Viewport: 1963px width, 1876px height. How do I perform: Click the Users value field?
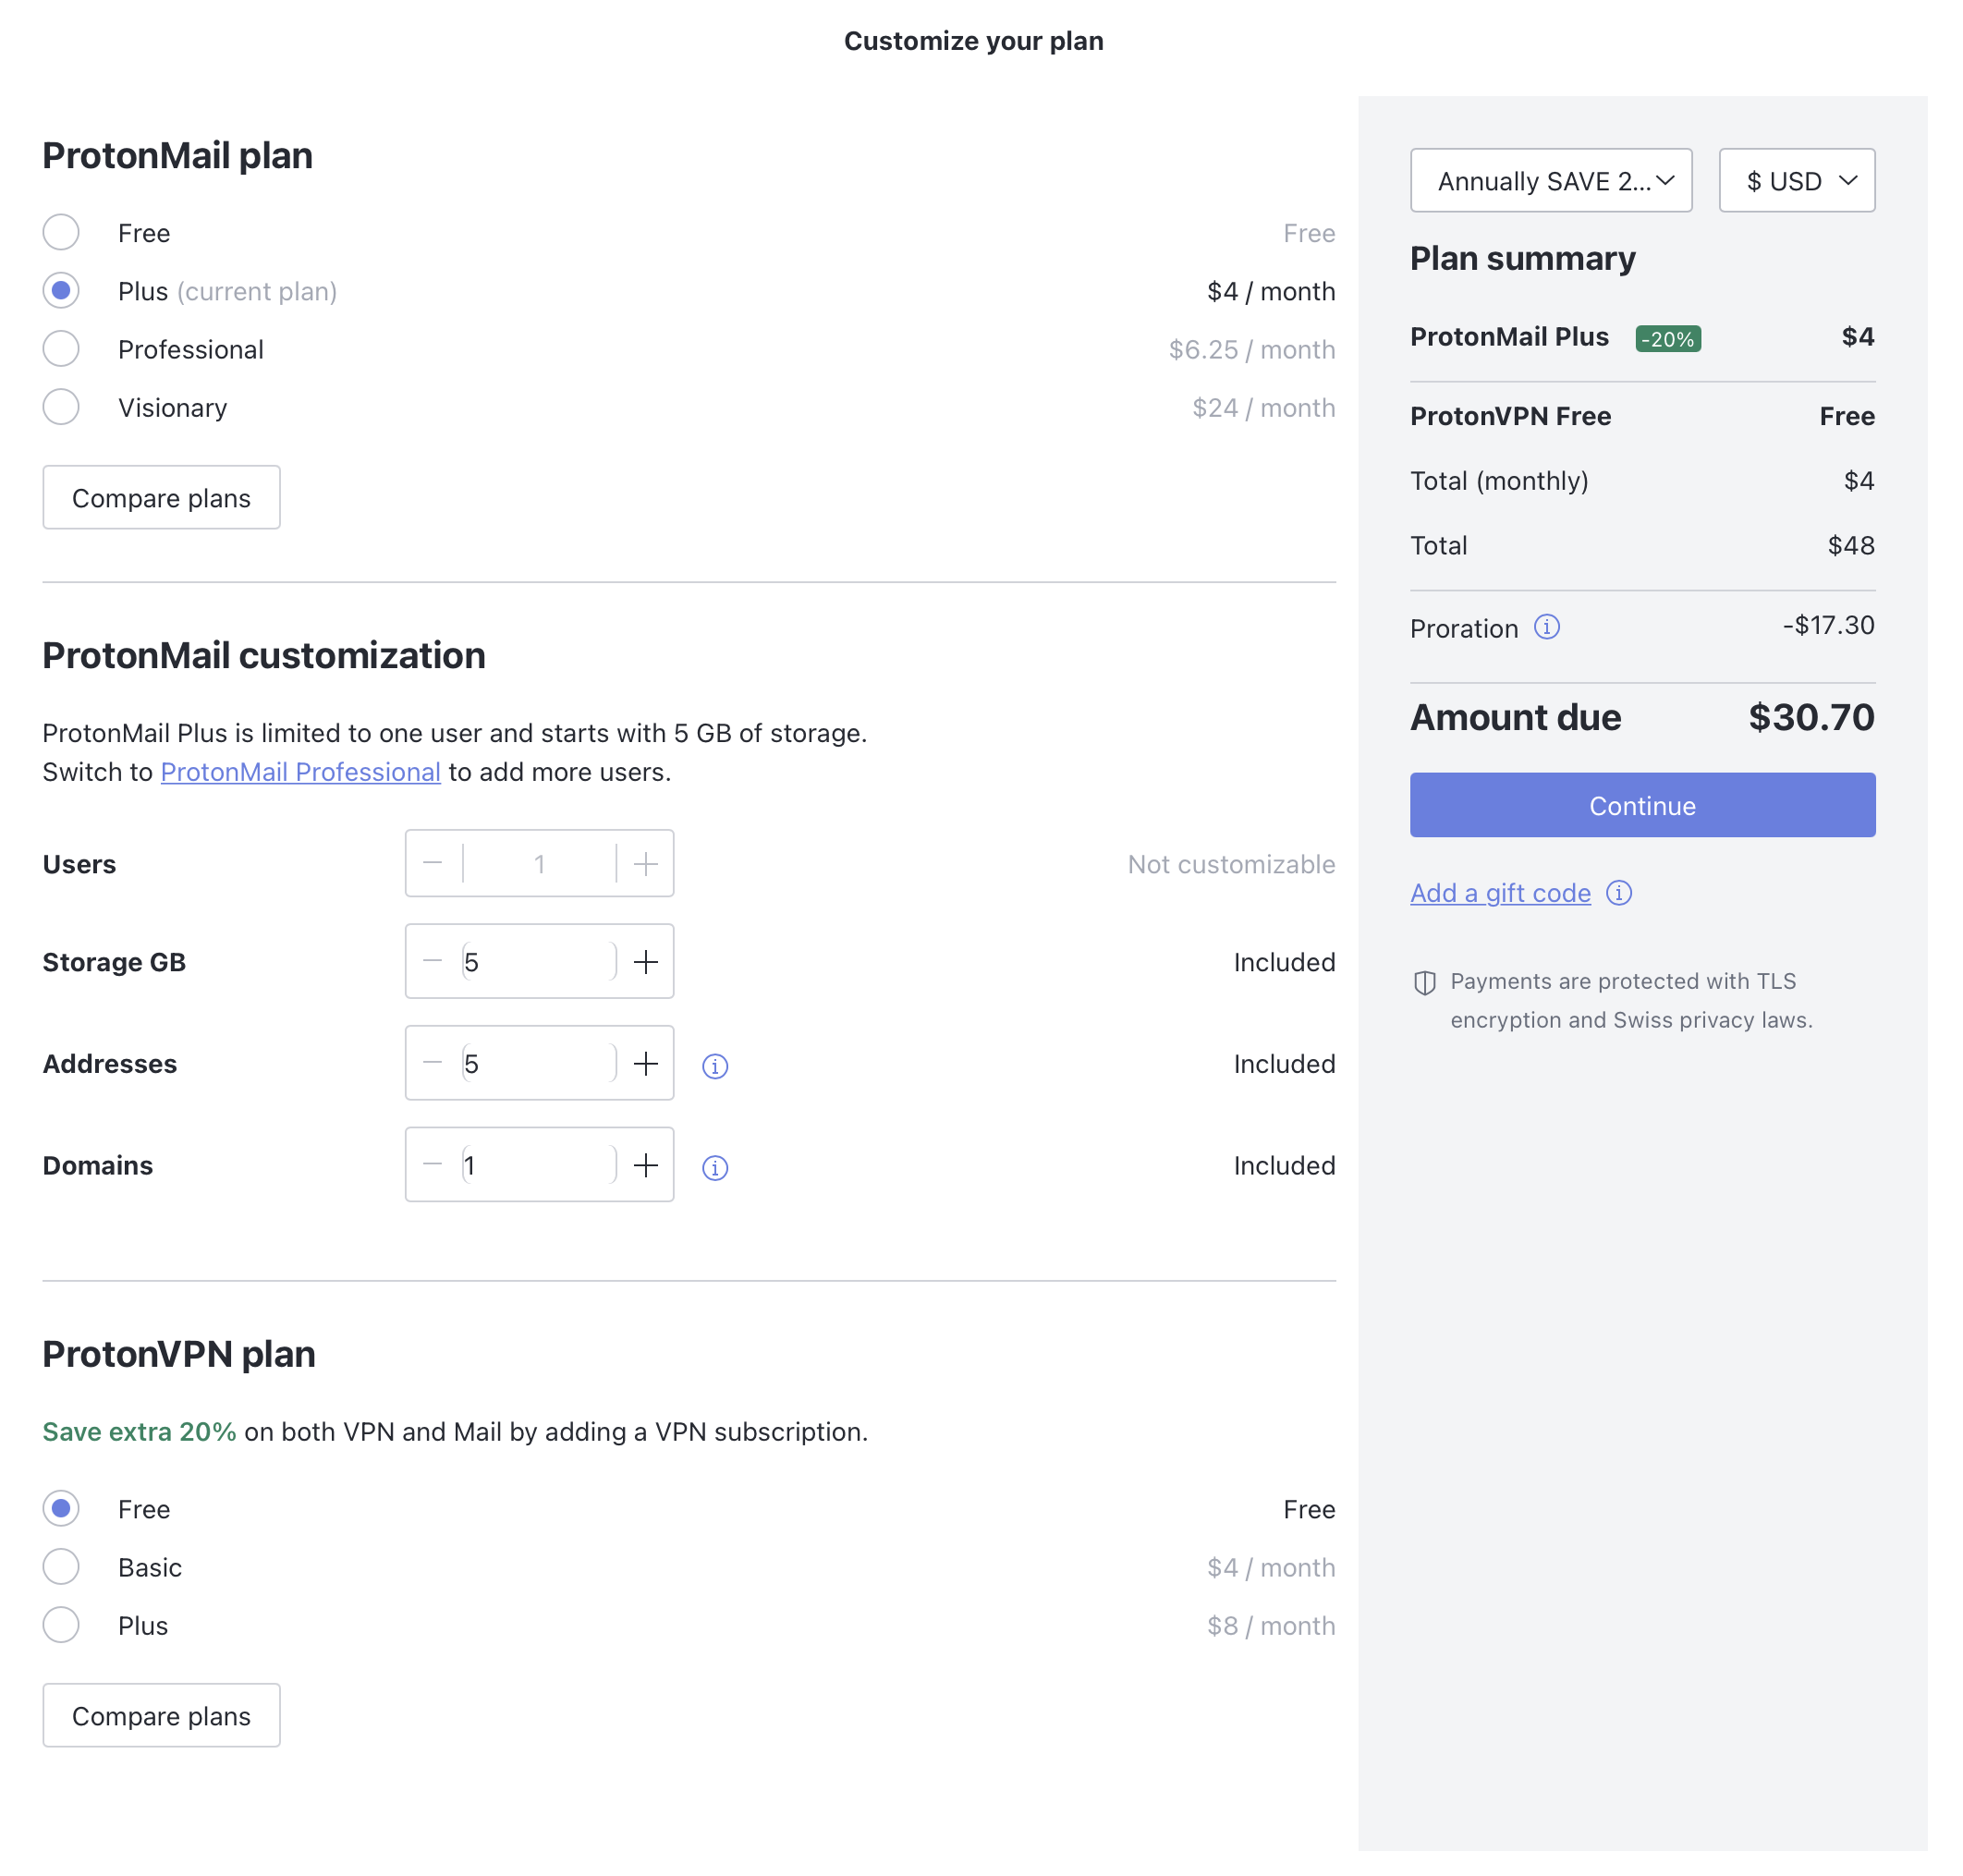[539, 864]
